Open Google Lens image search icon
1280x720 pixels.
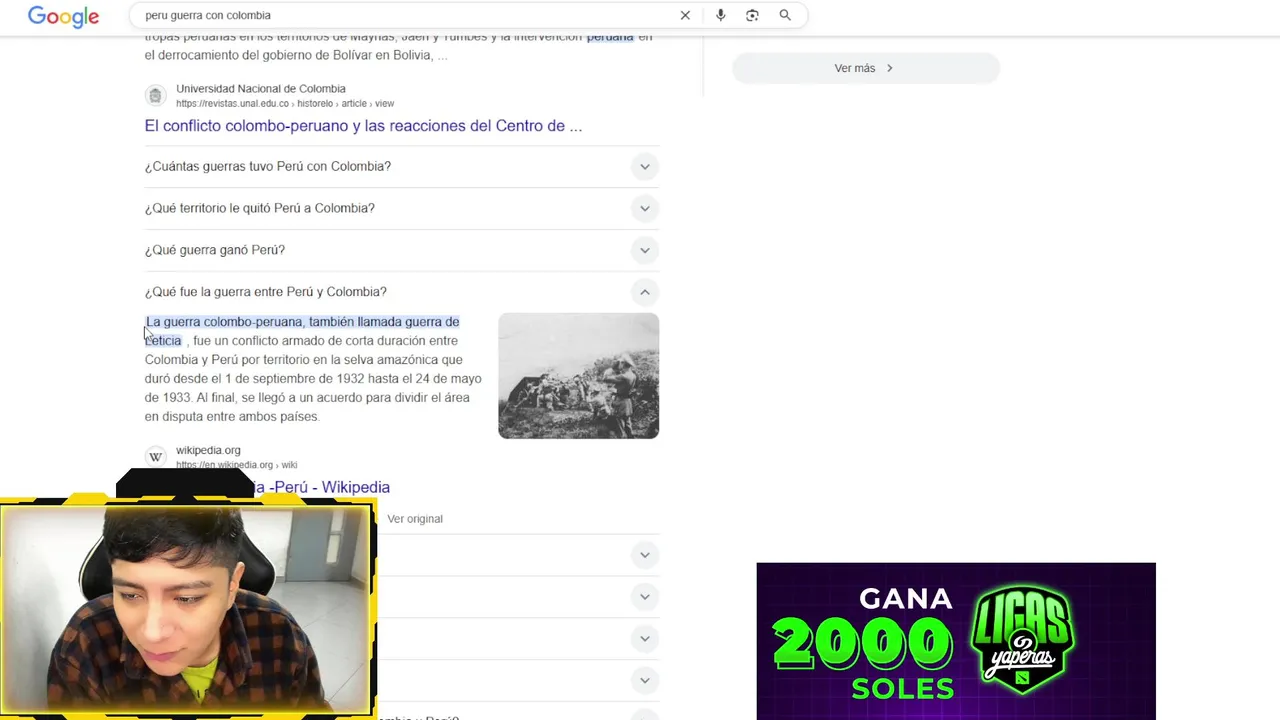pos(752,15)
